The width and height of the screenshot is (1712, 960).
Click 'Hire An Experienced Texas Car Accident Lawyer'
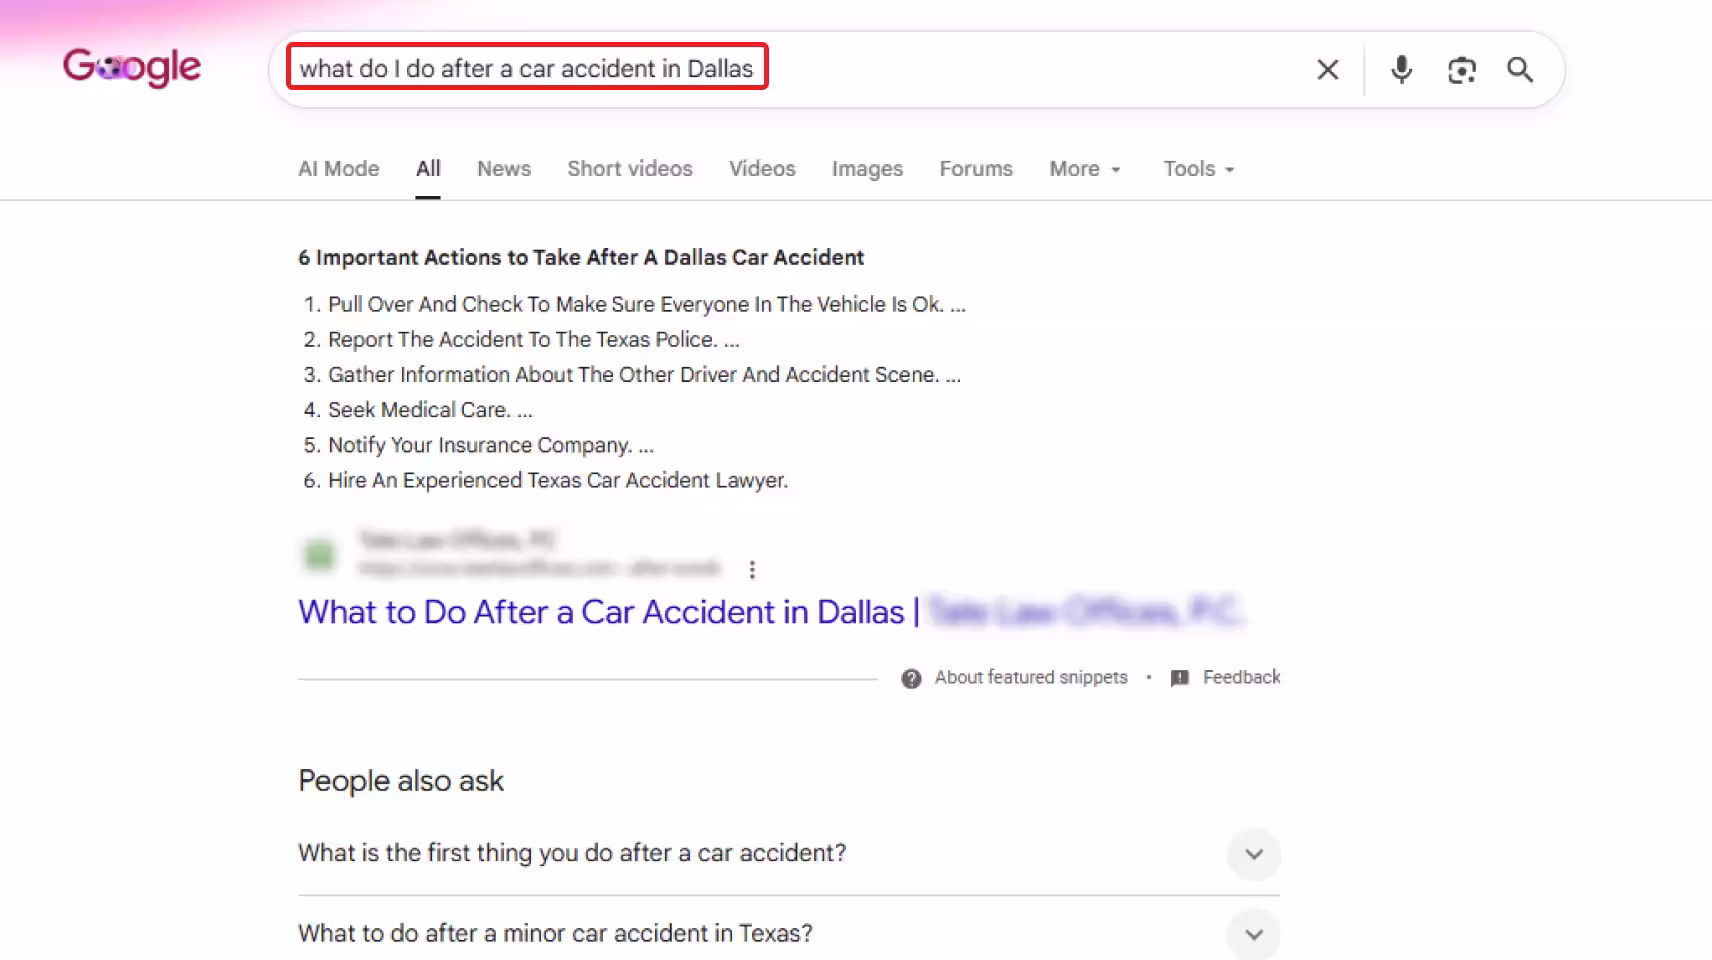coord(558,480)
